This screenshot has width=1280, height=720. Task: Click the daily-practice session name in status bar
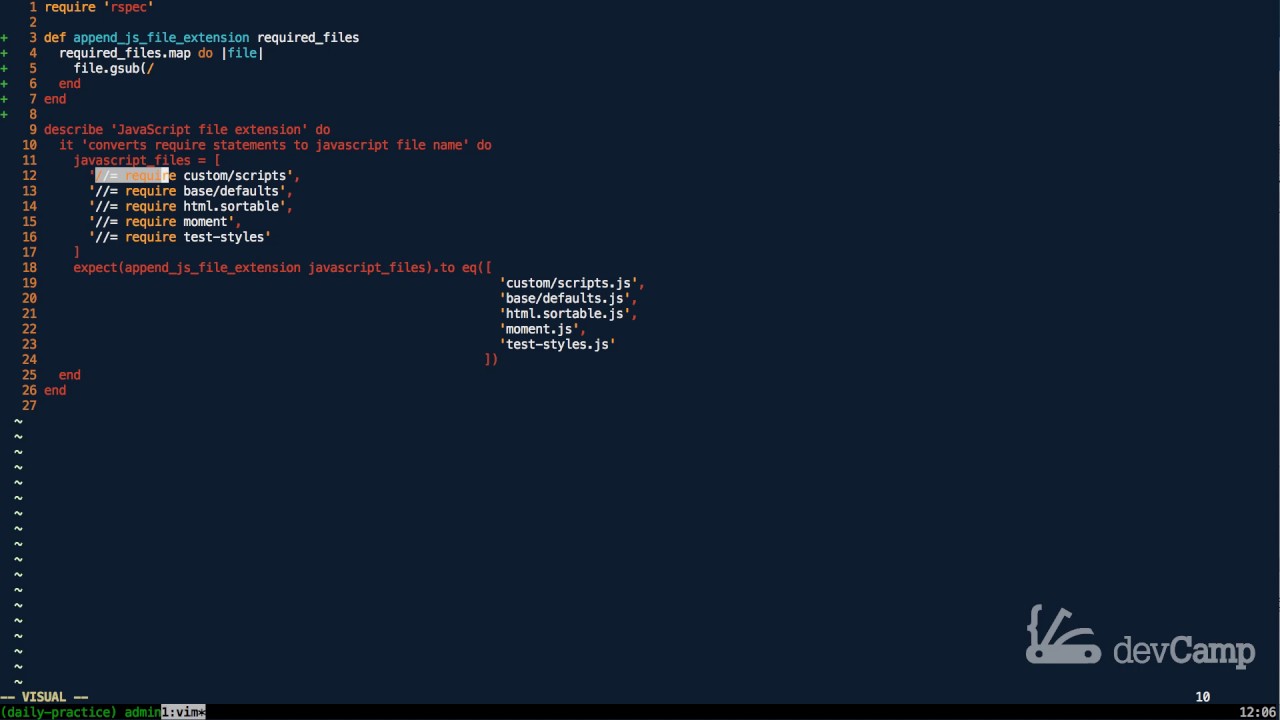click(x=60, y=712)
